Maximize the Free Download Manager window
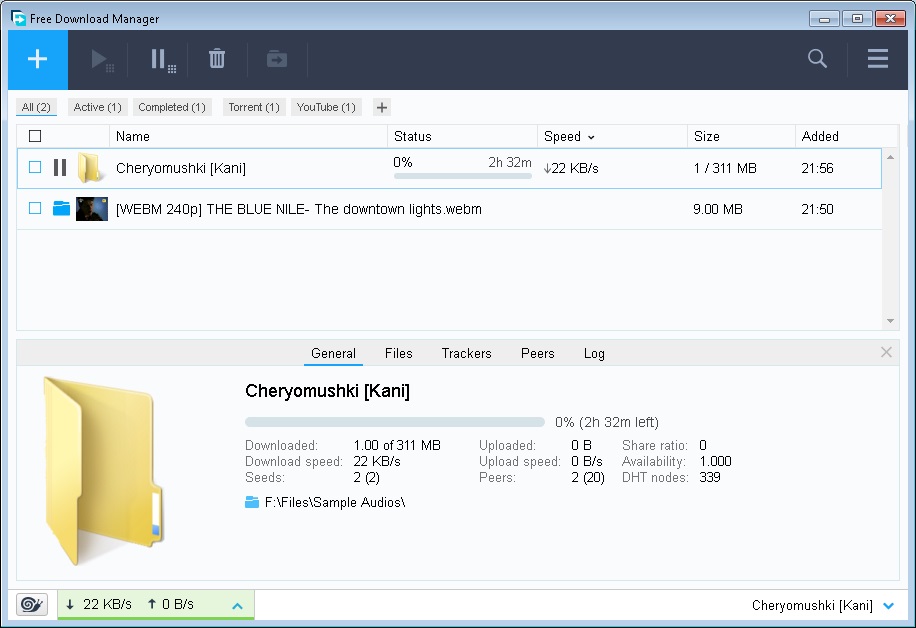The width and height of the screenshot is (916, 628). coord(857,19)
